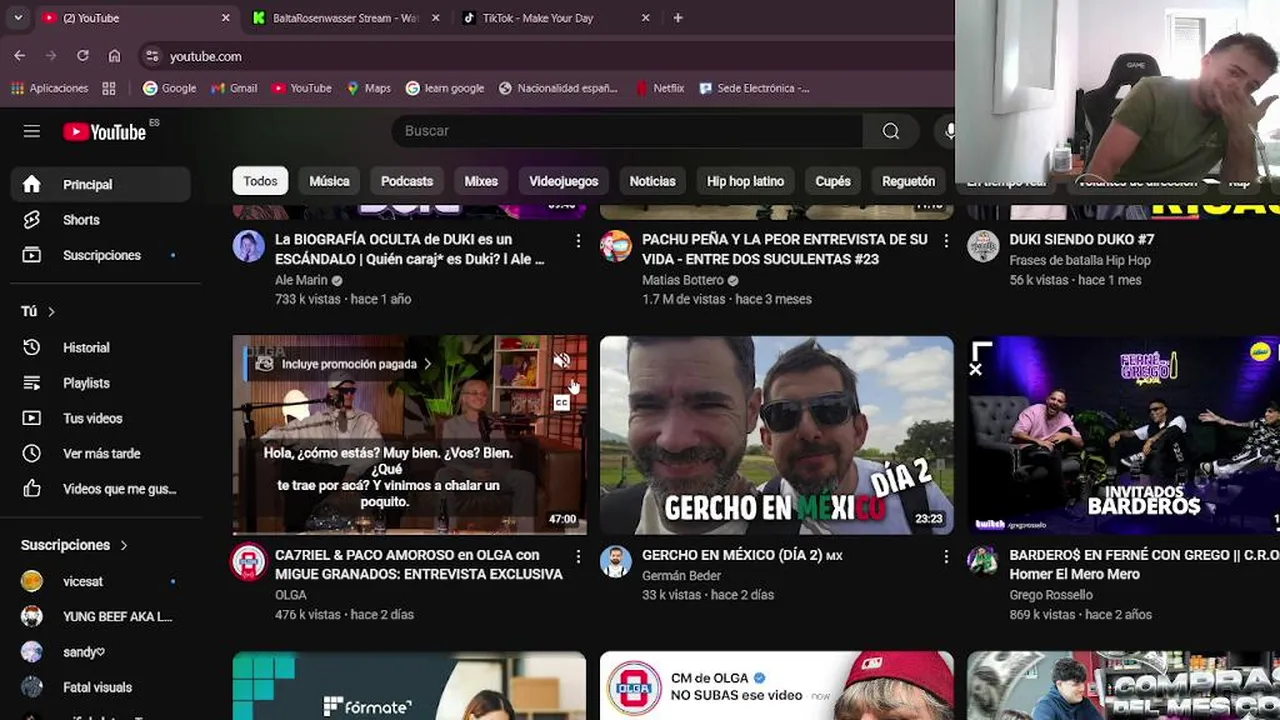Open the tab search dropdown arrow
Screen dimensions: 1280x720
[x=18, y=18]
